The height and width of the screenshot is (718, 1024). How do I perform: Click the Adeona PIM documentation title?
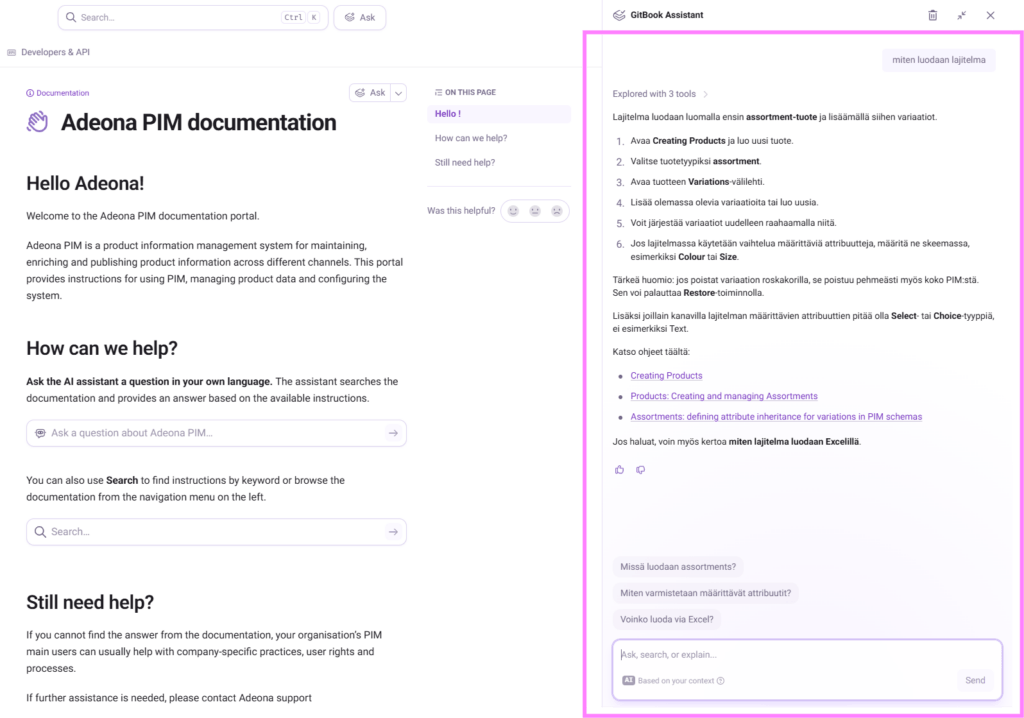[199, 122]
